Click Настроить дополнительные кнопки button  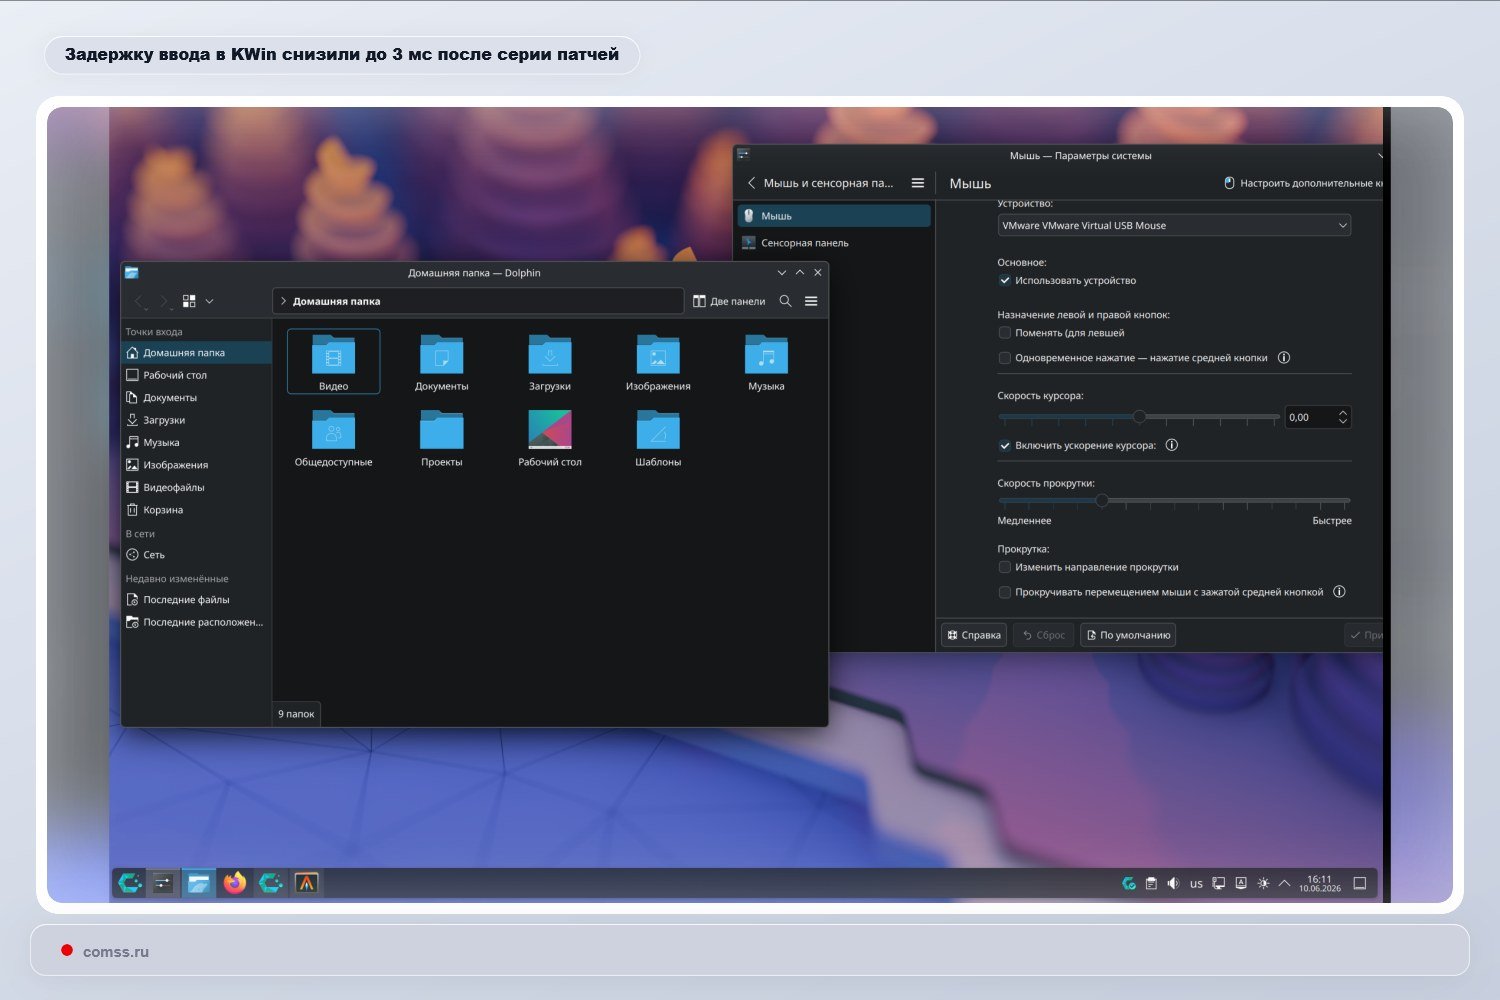pyautogui.click(x=1303, y=183)
